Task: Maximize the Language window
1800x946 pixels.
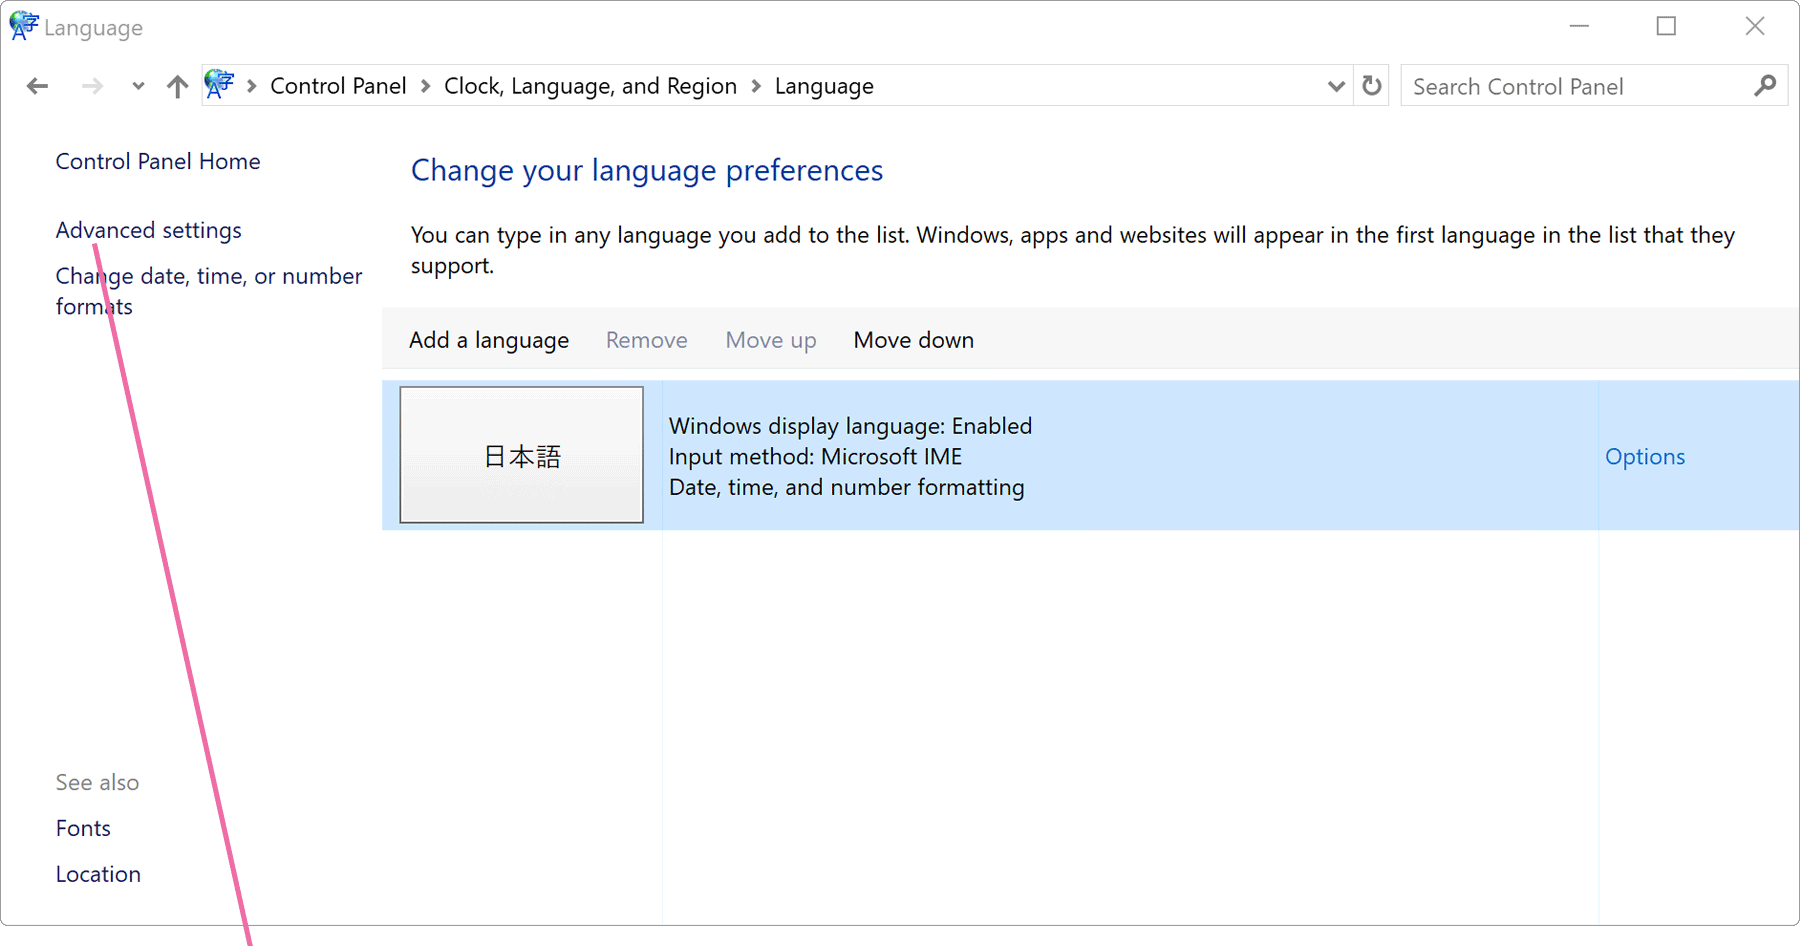Action: click(1666, 26)
